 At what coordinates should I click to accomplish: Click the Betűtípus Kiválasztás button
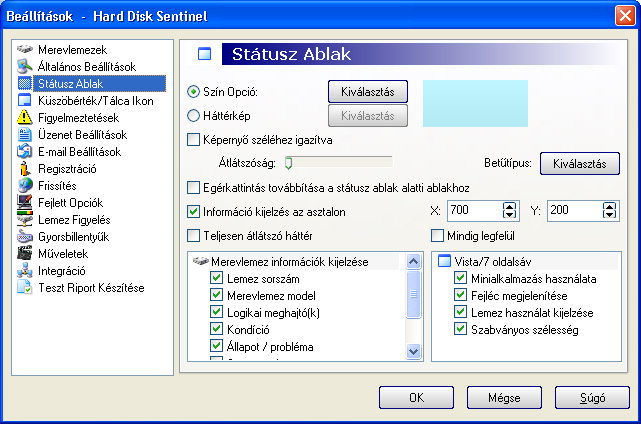point(580,164)
